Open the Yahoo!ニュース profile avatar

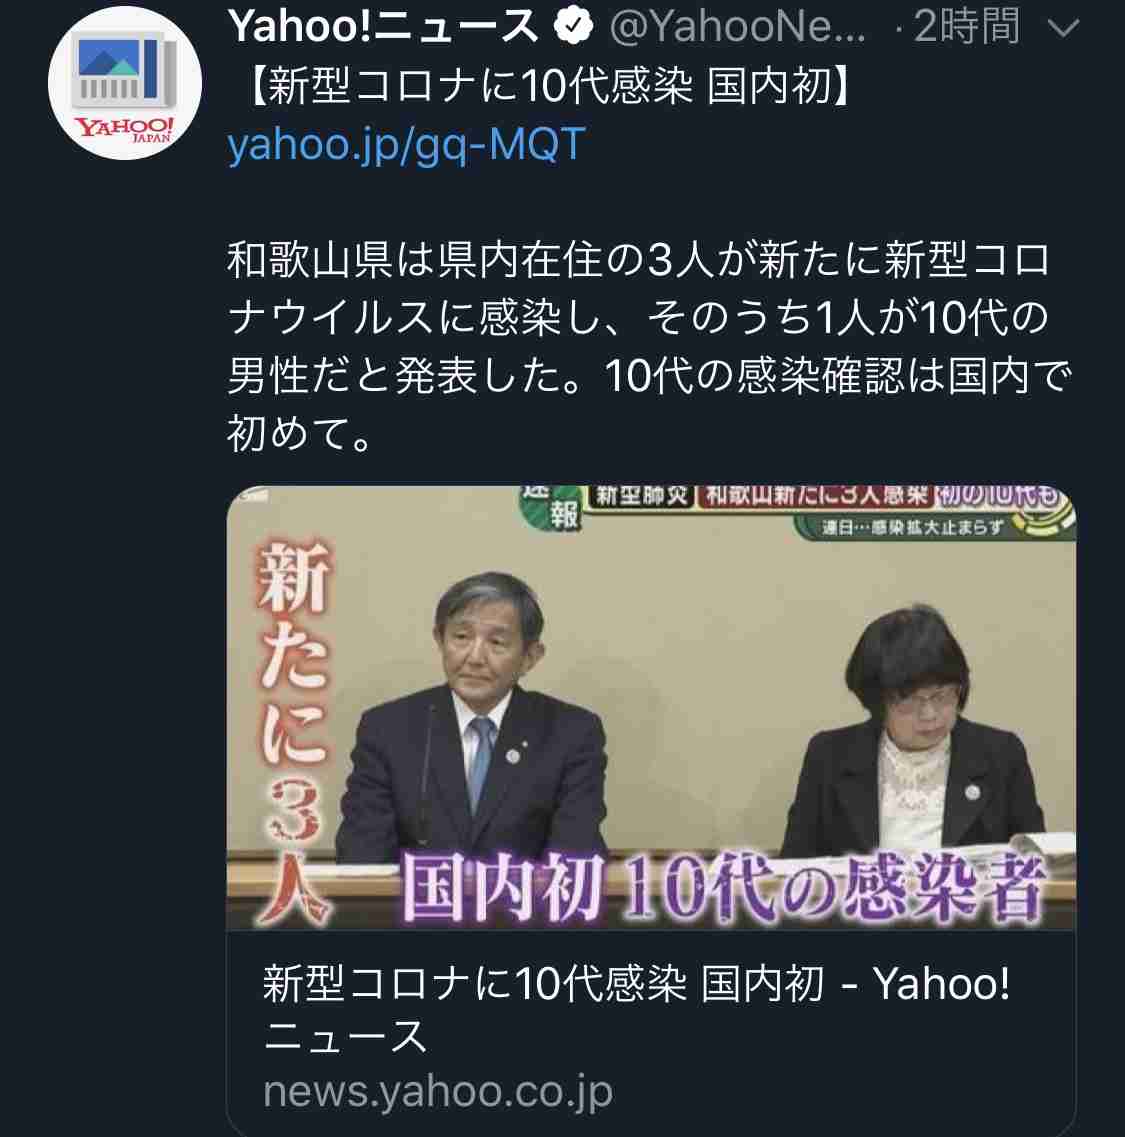[125, 83]
